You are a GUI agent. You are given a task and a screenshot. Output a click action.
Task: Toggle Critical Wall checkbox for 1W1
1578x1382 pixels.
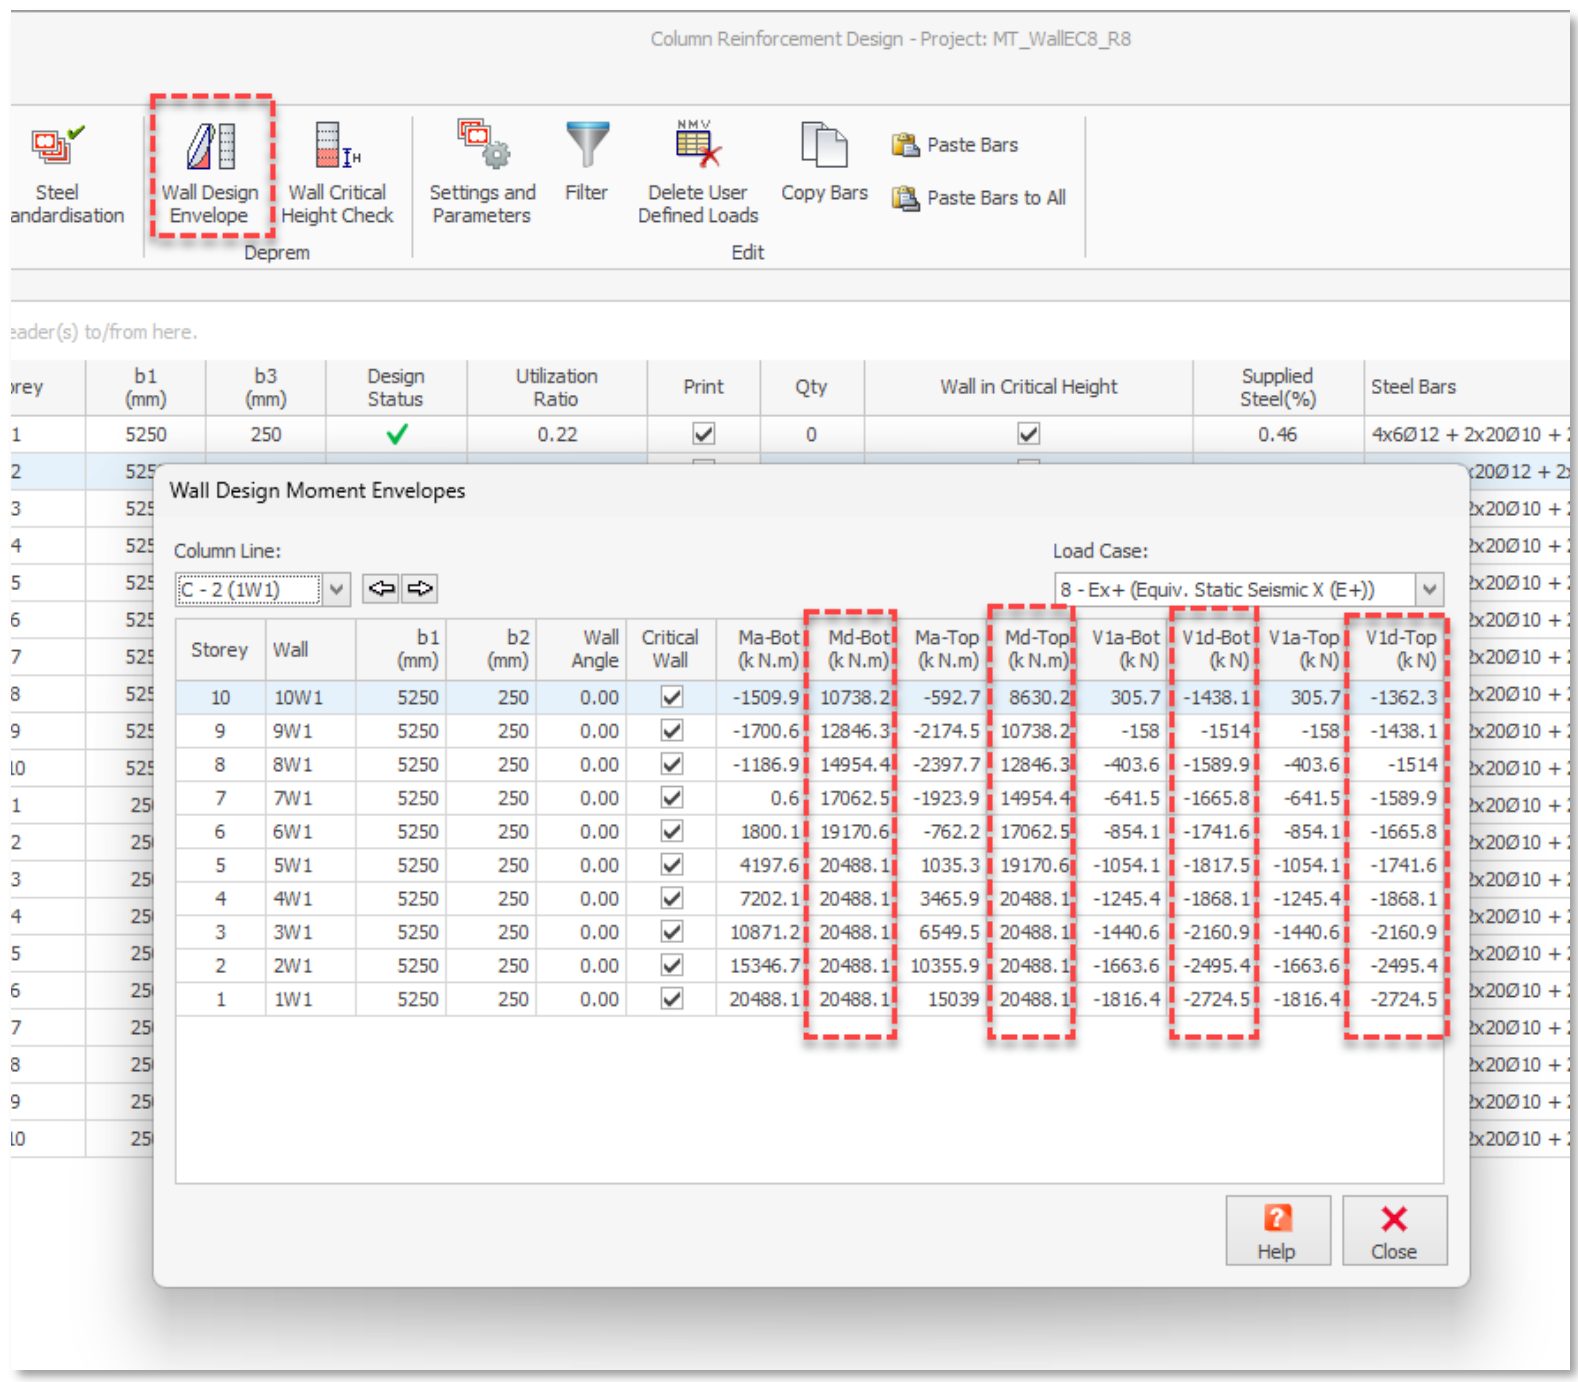(x=672, y=999)
